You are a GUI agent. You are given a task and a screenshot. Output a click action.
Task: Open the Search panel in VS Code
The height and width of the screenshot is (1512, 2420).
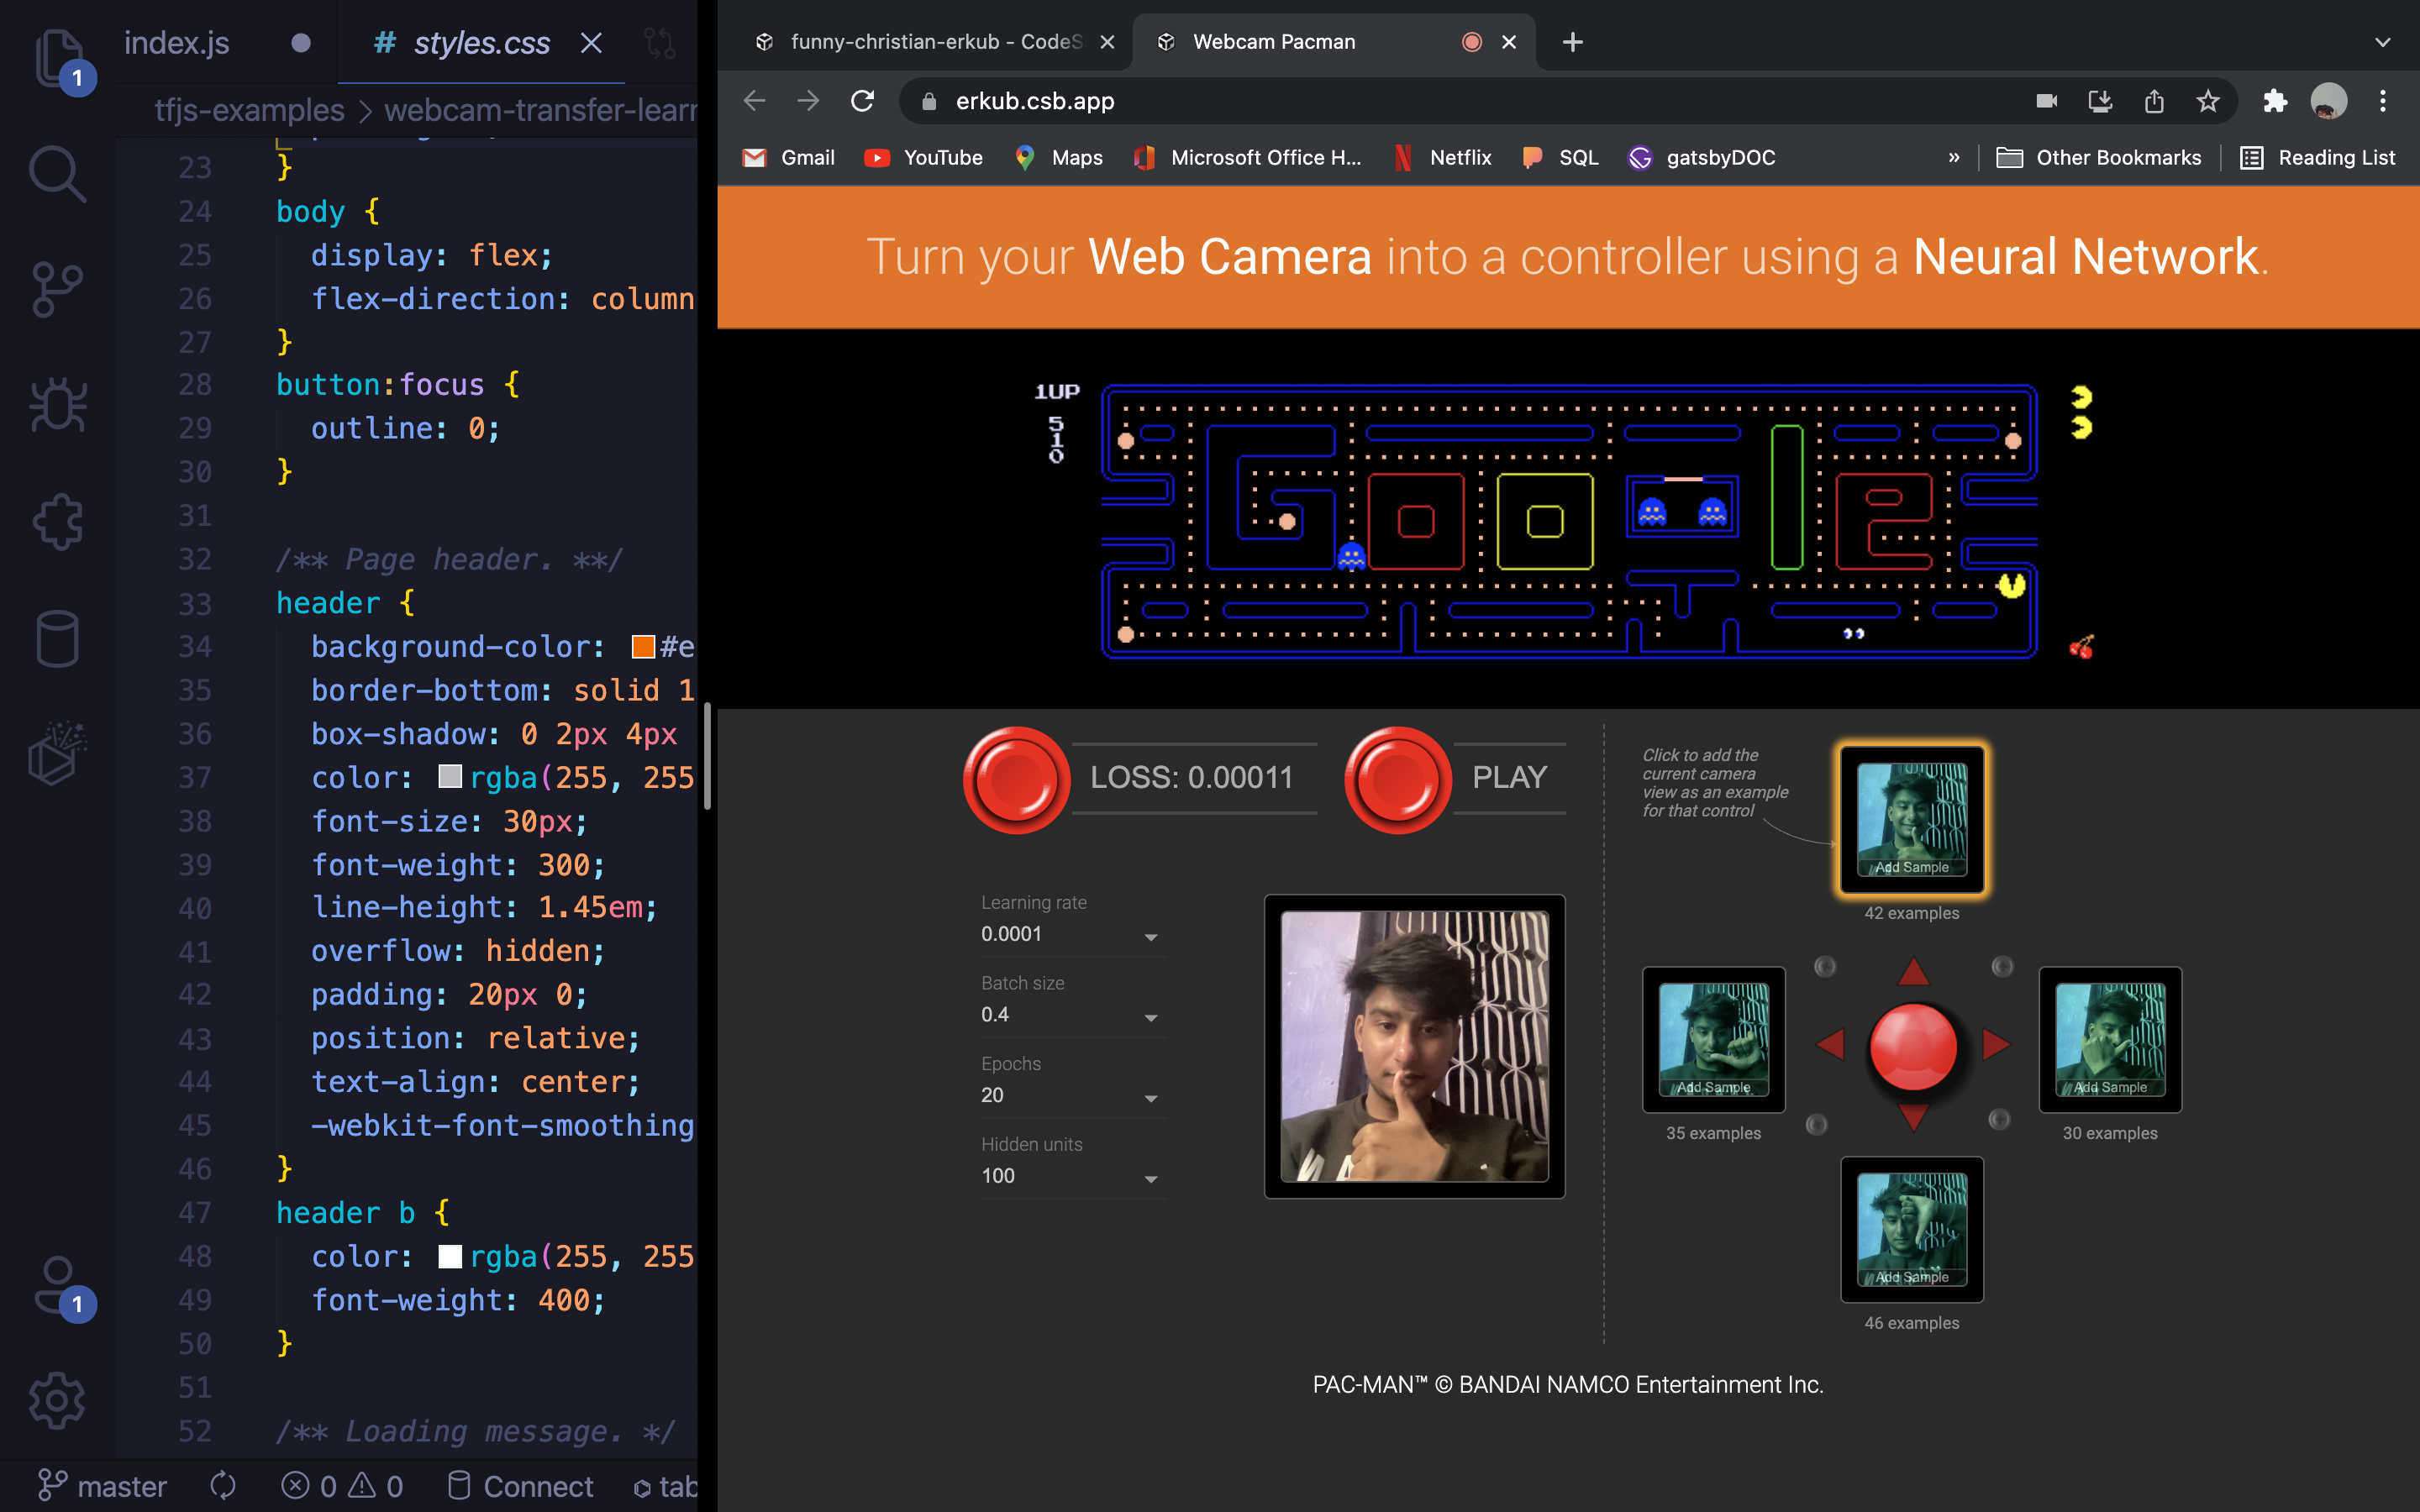57,172
